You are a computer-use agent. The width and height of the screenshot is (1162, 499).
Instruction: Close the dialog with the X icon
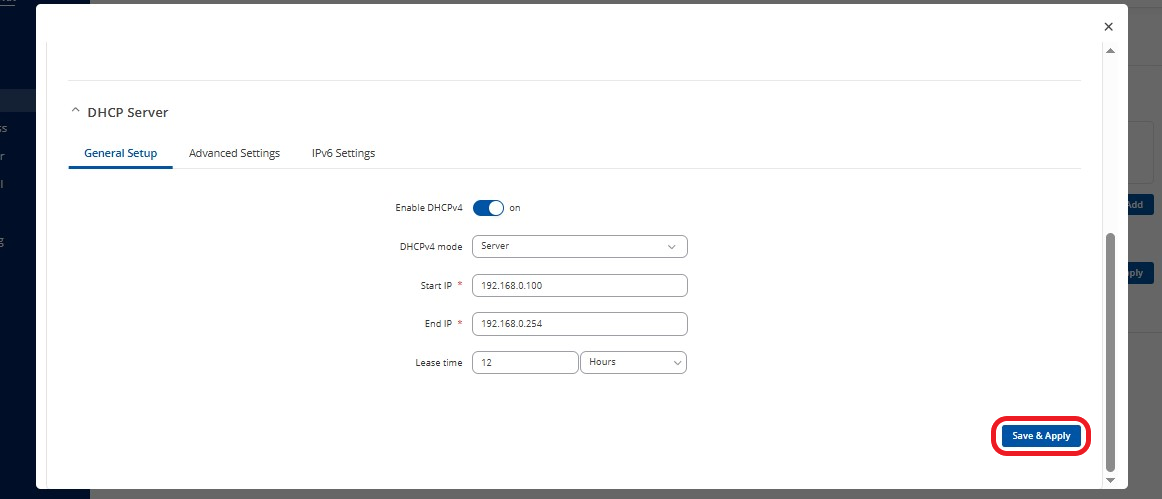1108,27
